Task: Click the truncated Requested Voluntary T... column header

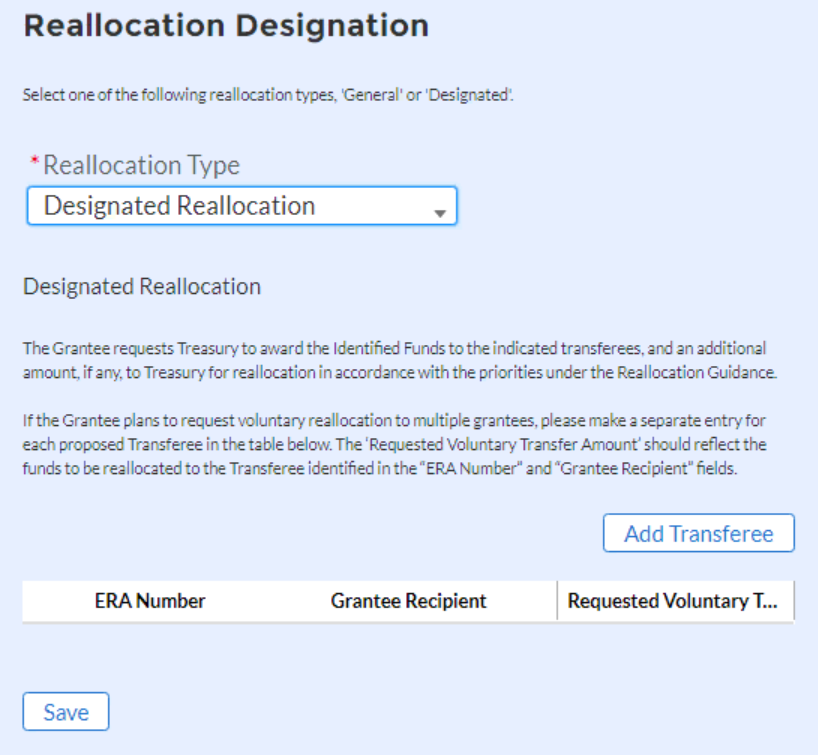Action: click(672, 601)
